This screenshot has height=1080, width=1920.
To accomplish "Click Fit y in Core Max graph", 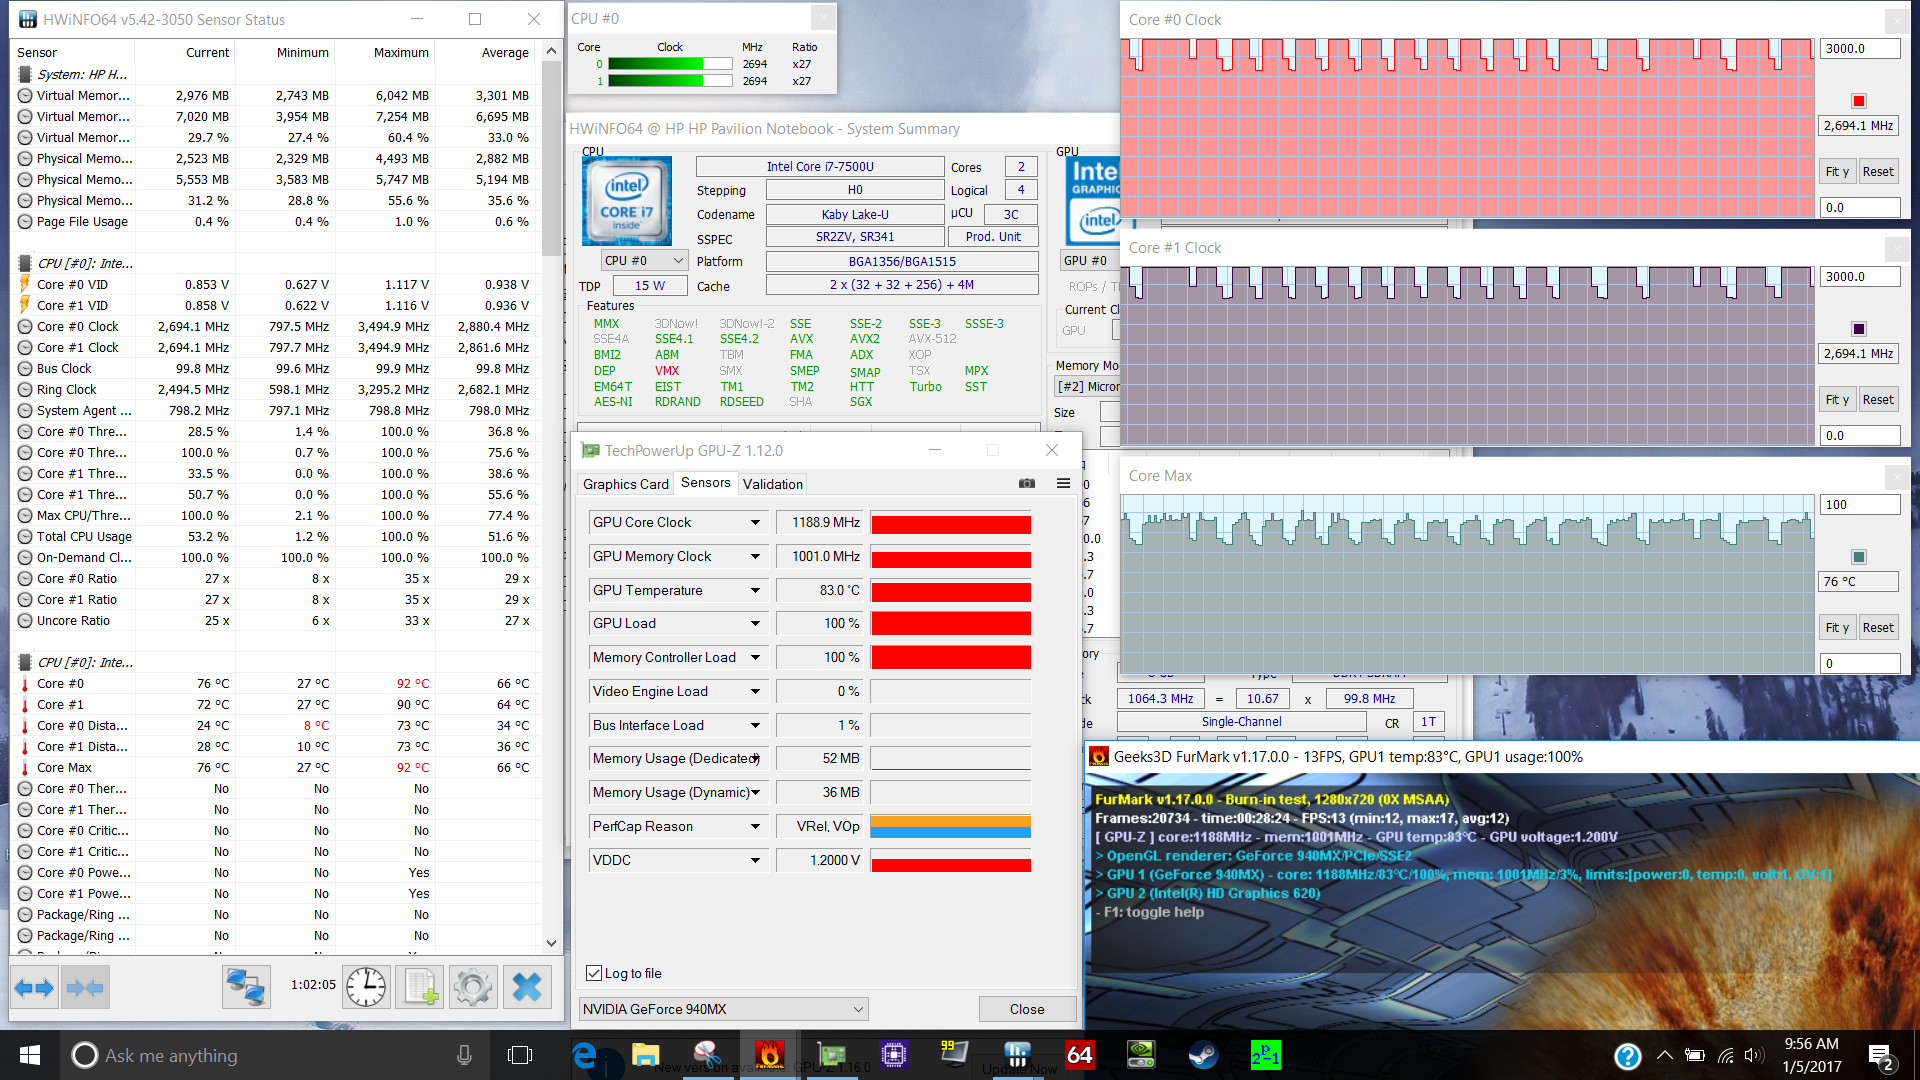I will click(x=1837, y=627).
